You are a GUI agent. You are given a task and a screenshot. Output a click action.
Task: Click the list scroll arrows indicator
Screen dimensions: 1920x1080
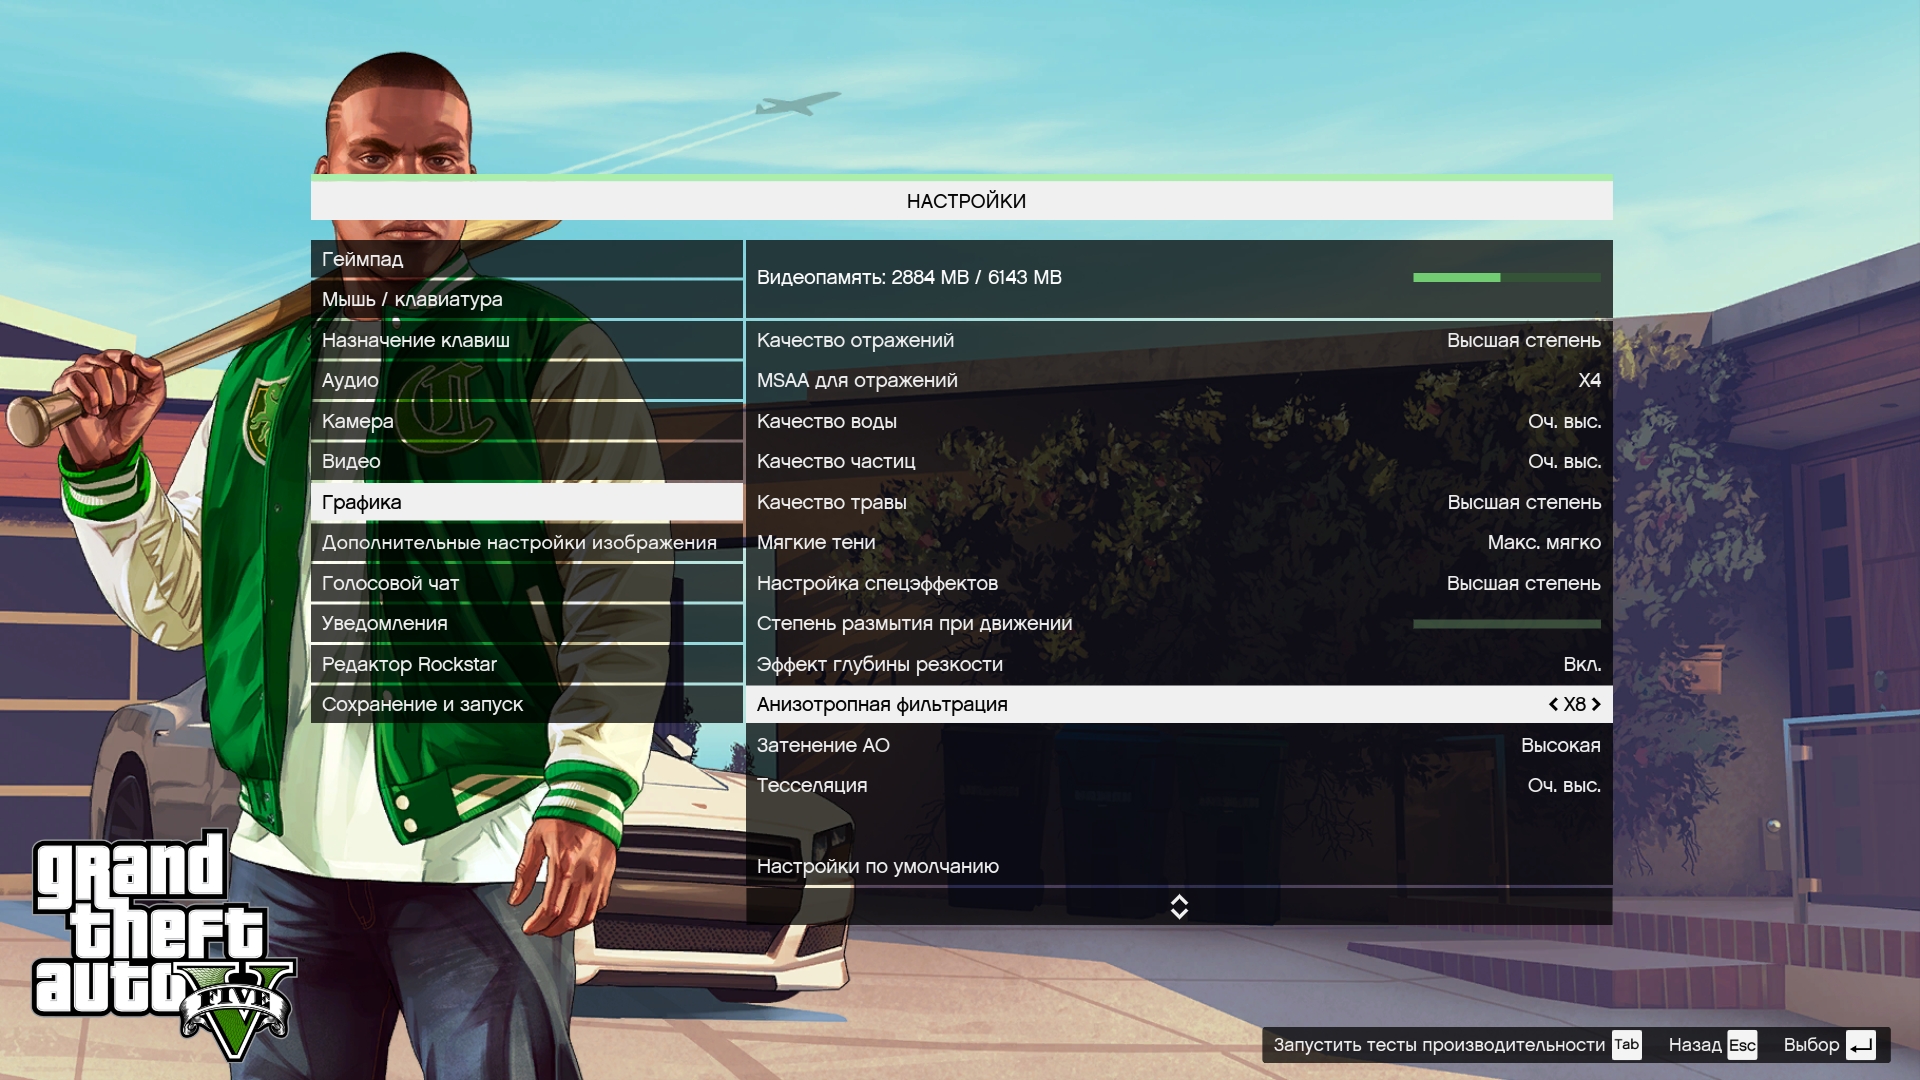click(x=1179, y=906)
